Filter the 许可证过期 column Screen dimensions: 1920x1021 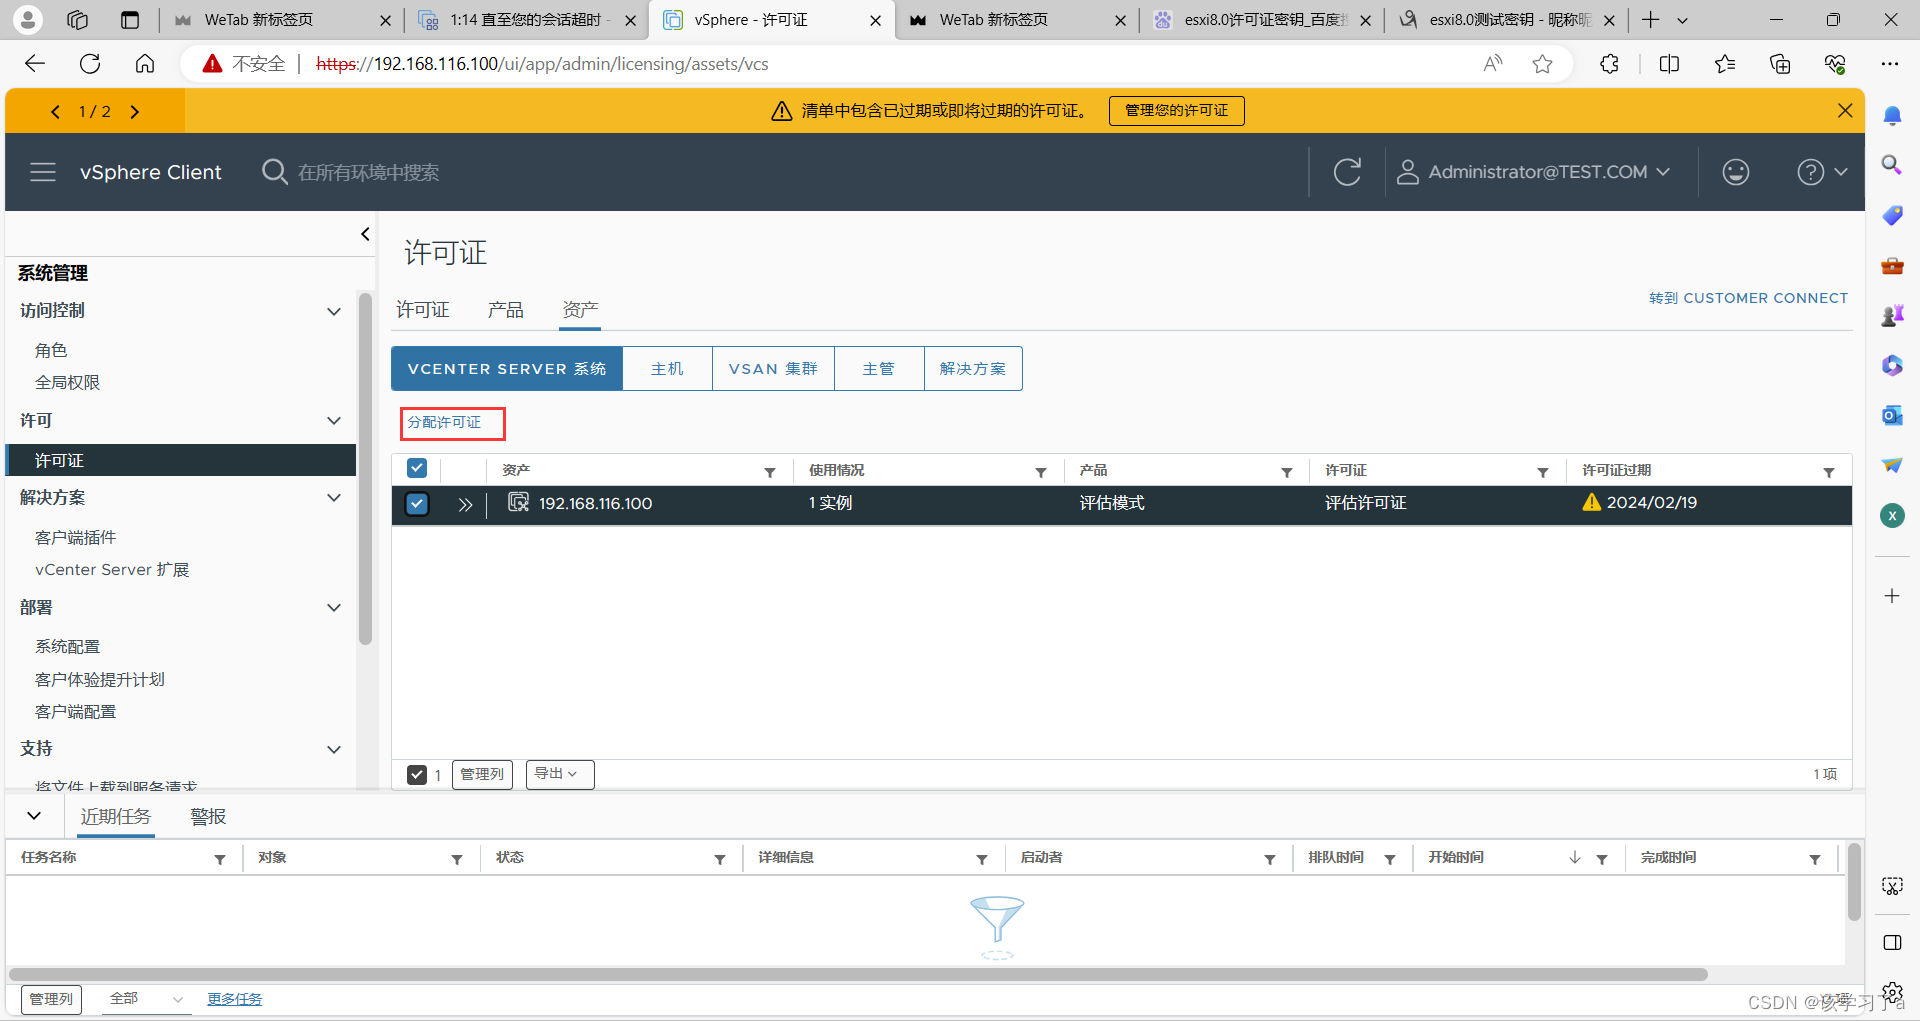point(1829,472)
